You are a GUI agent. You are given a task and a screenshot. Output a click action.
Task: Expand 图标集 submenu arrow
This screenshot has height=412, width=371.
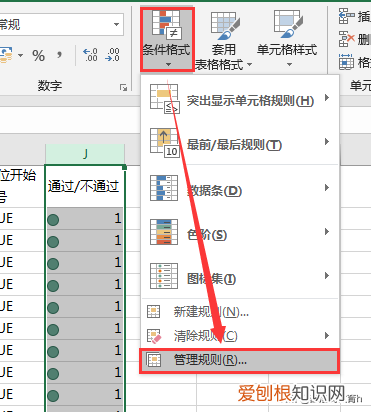pyautogui.click(x=327, y=276)
